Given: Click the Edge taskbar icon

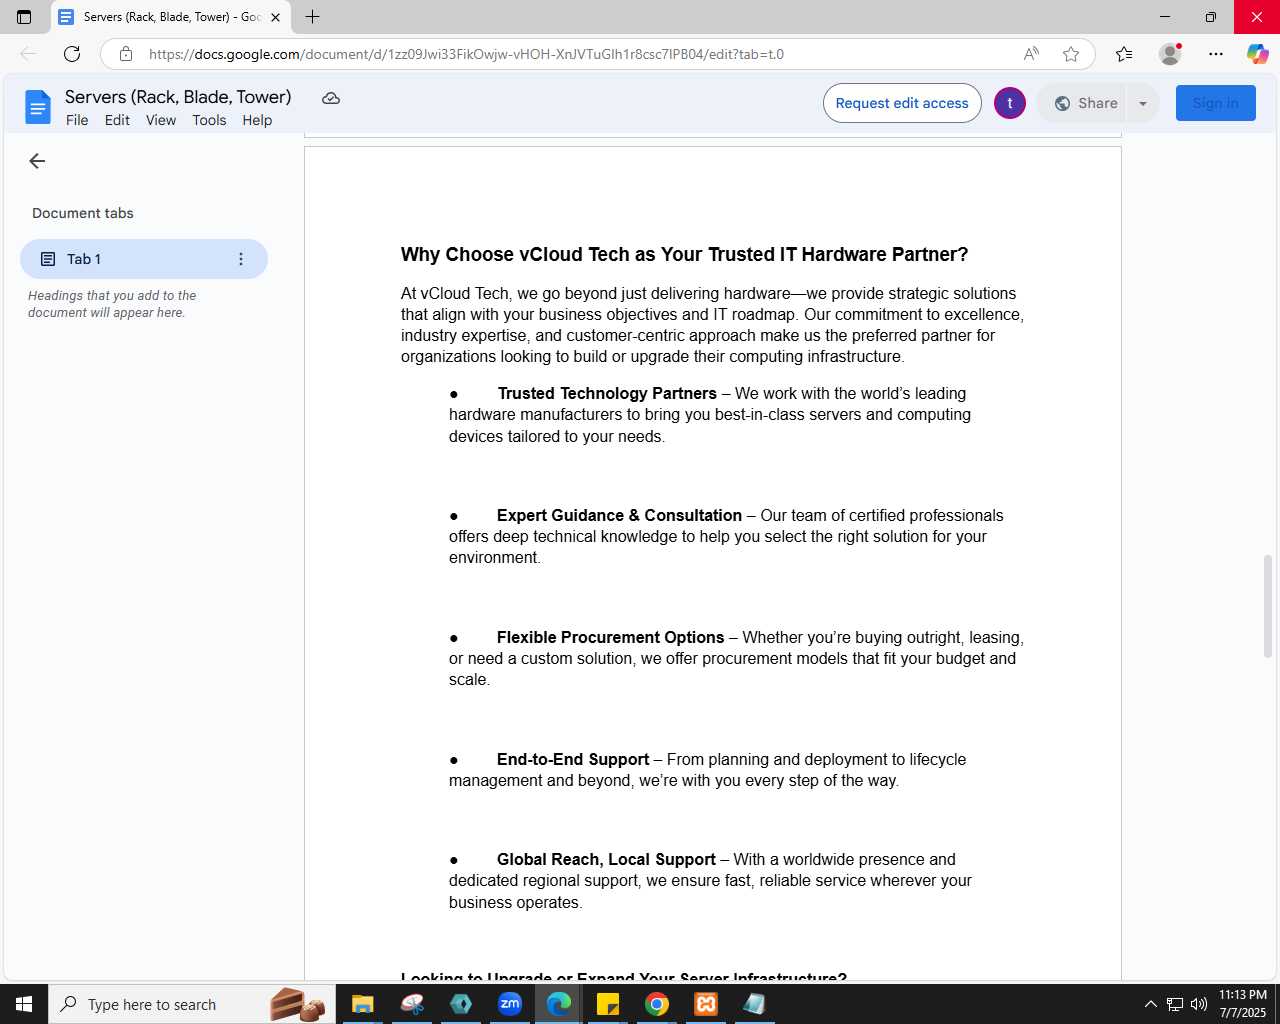Looking at the screenshot, I should pyautogui.click(x=559, y=1004).
